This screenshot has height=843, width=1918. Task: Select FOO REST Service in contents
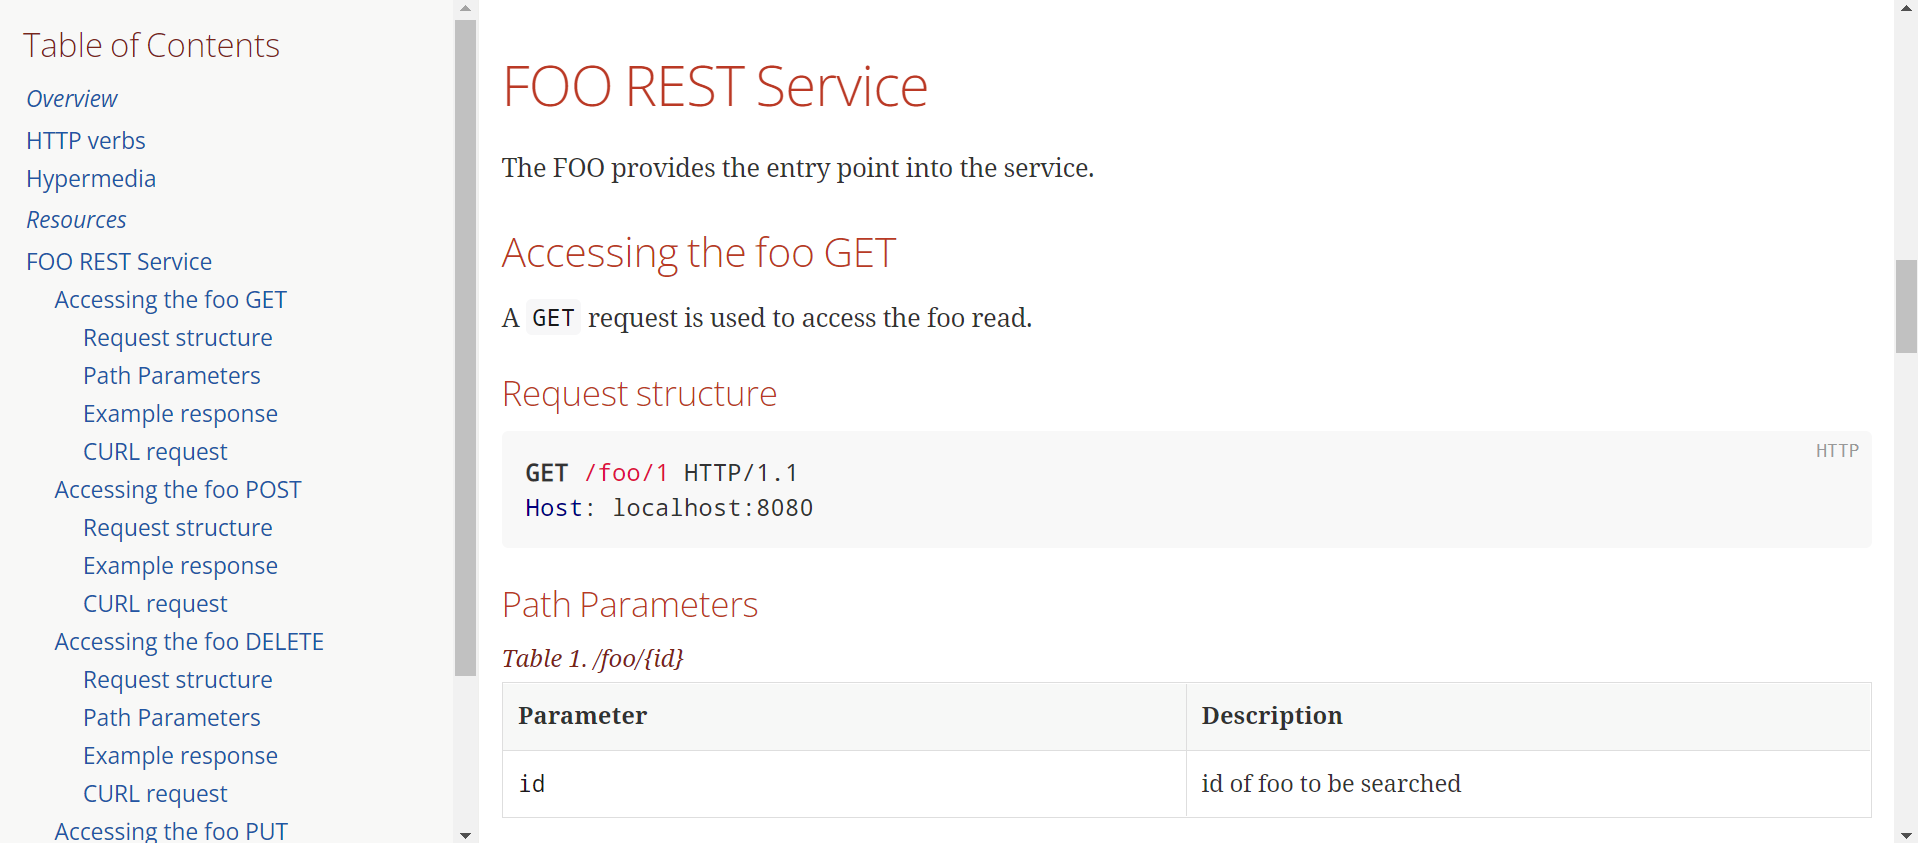coord(119,262)
